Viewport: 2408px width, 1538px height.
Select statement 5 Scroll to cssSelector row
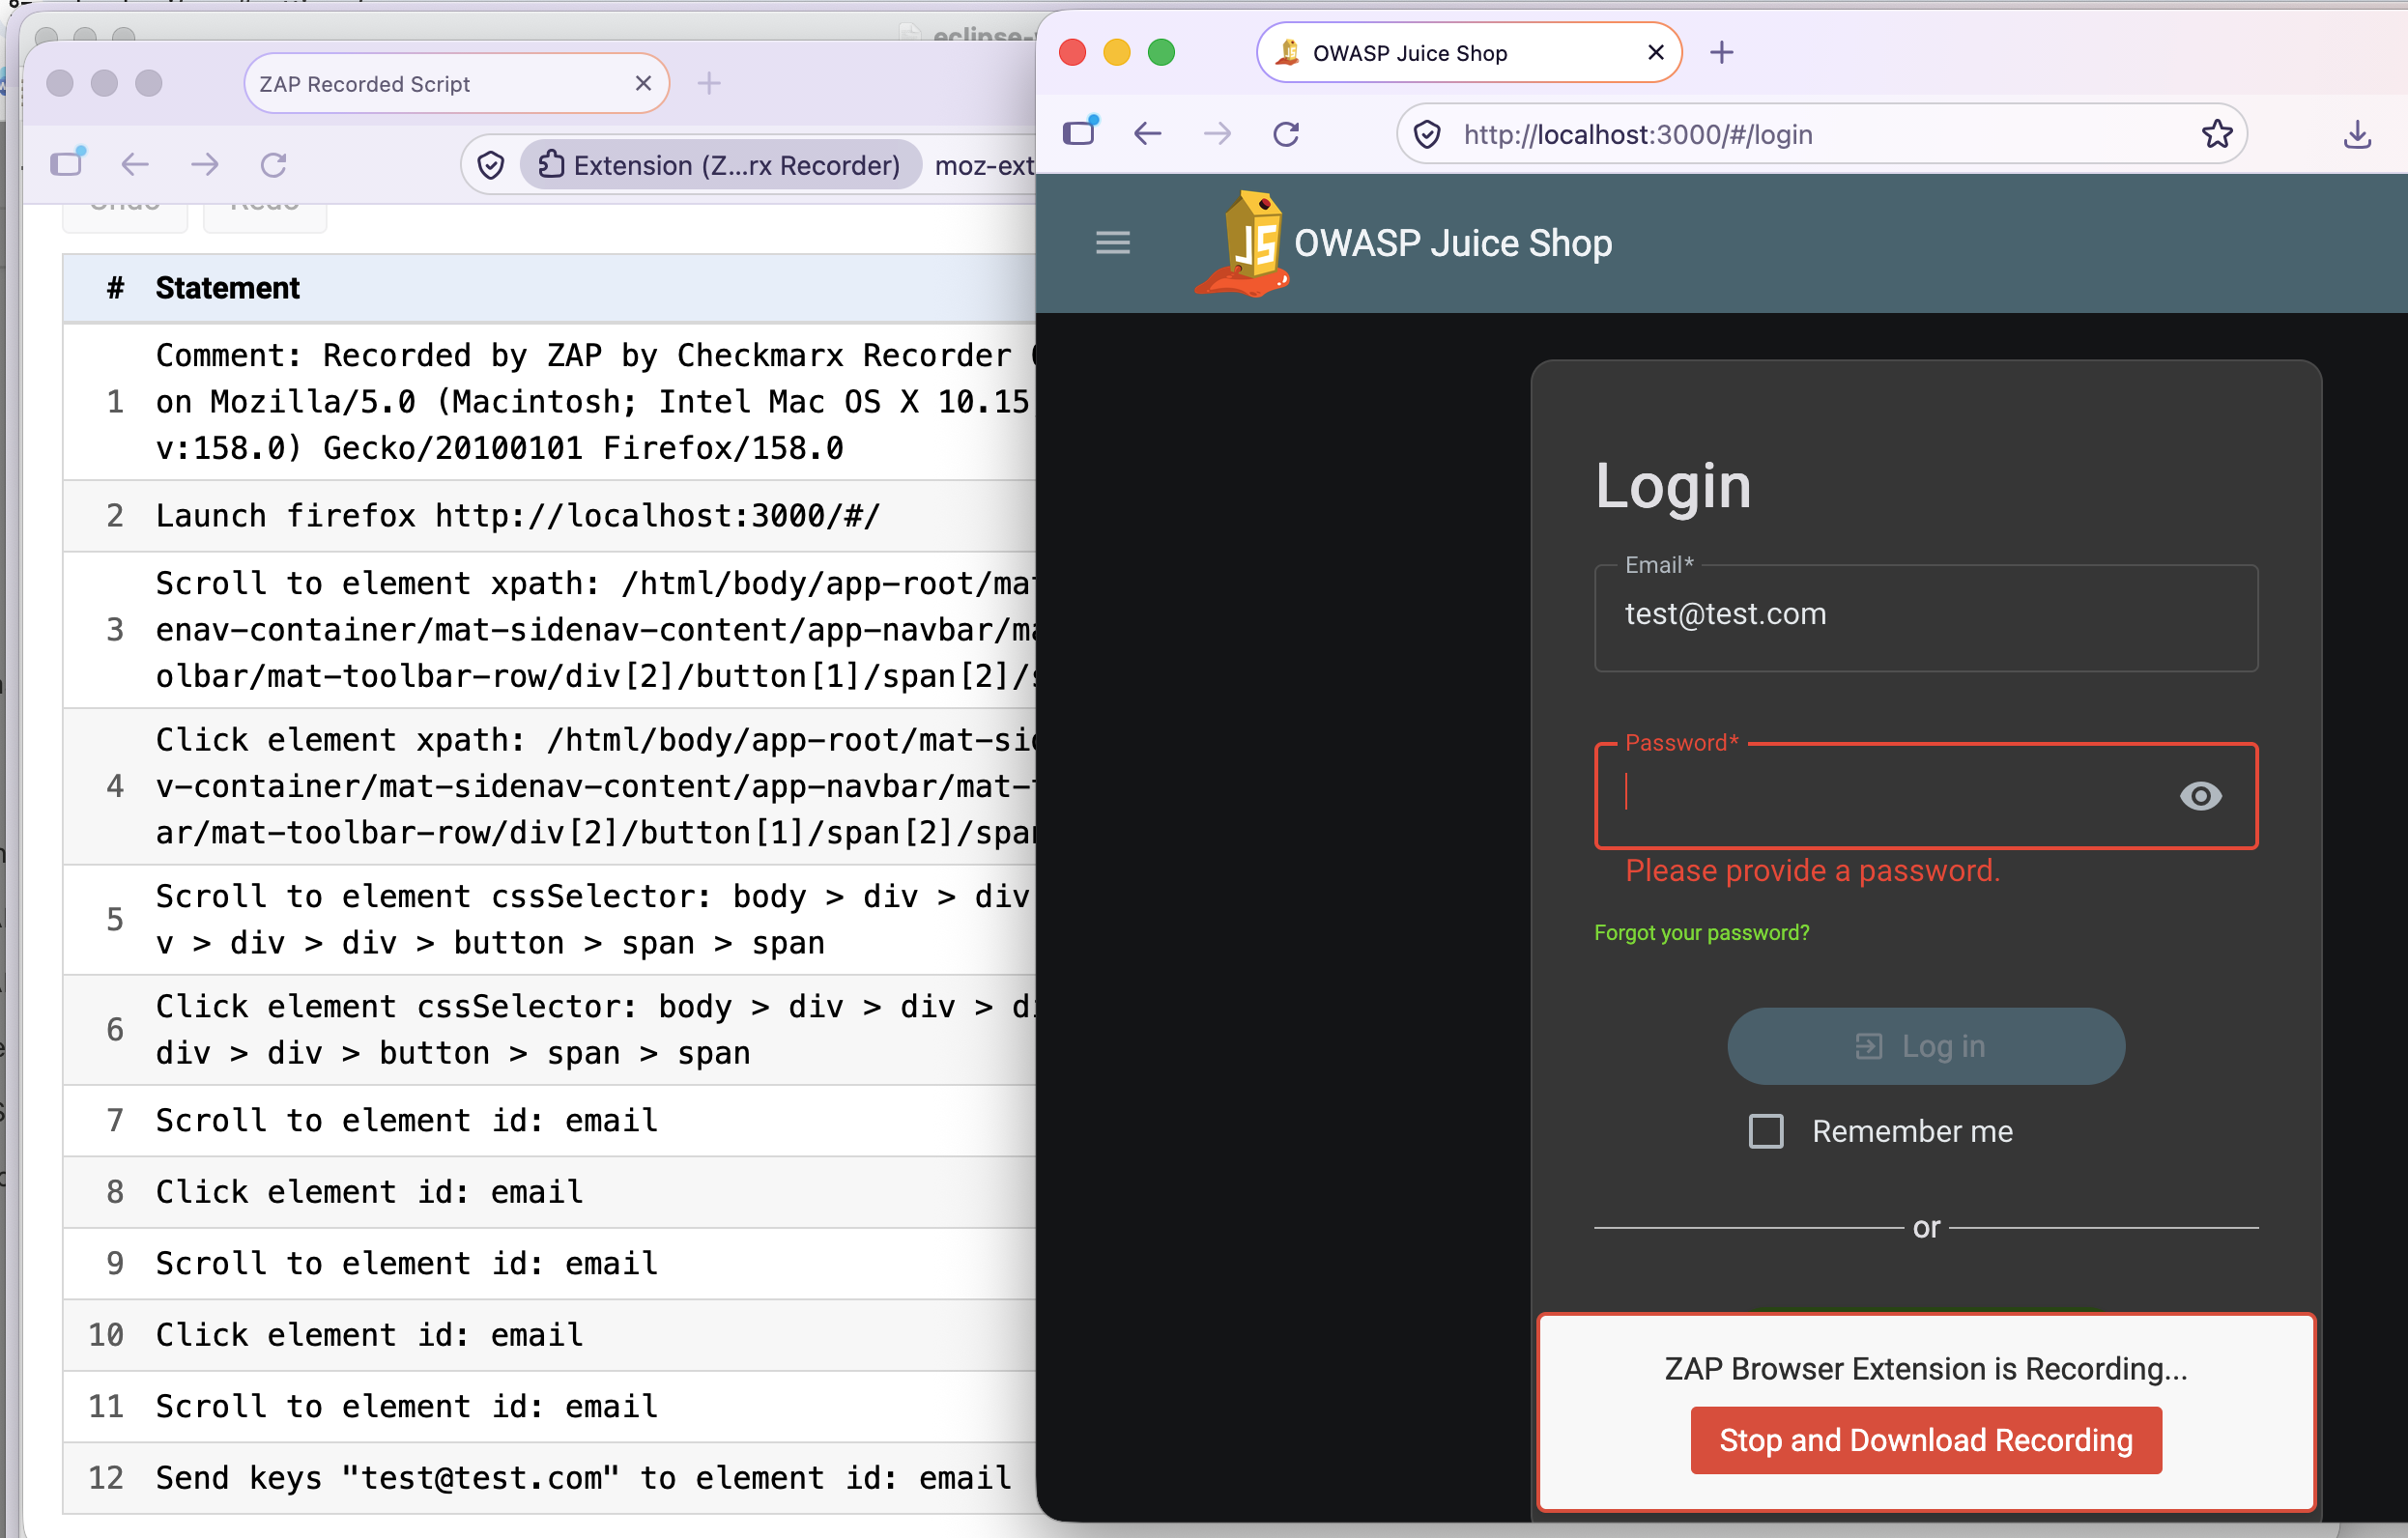coord(549,920)
